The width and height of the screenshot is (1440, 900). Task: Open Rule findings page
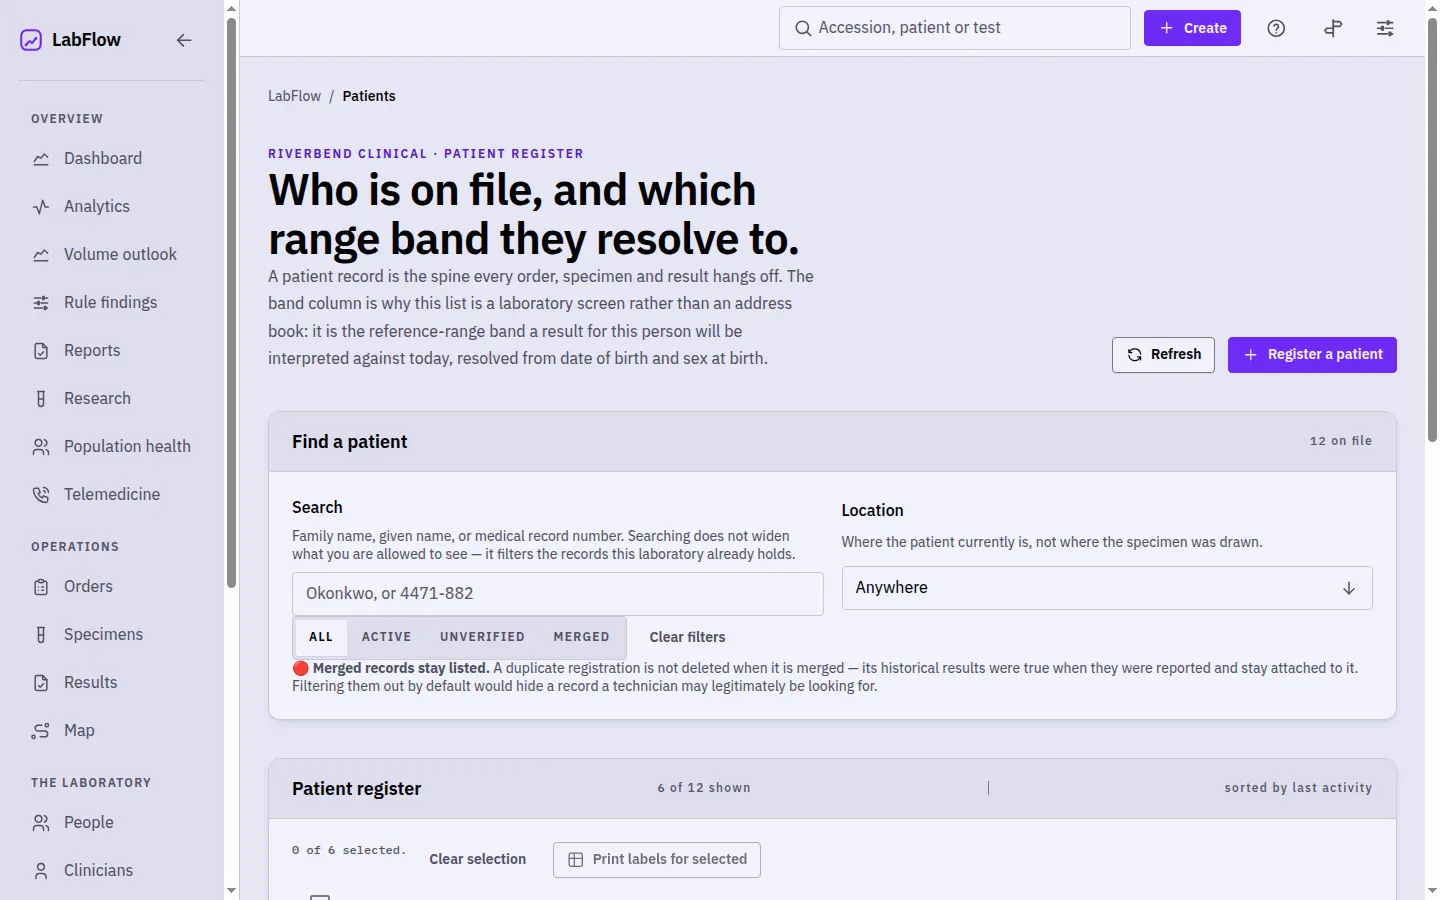(x=112, y=302)
